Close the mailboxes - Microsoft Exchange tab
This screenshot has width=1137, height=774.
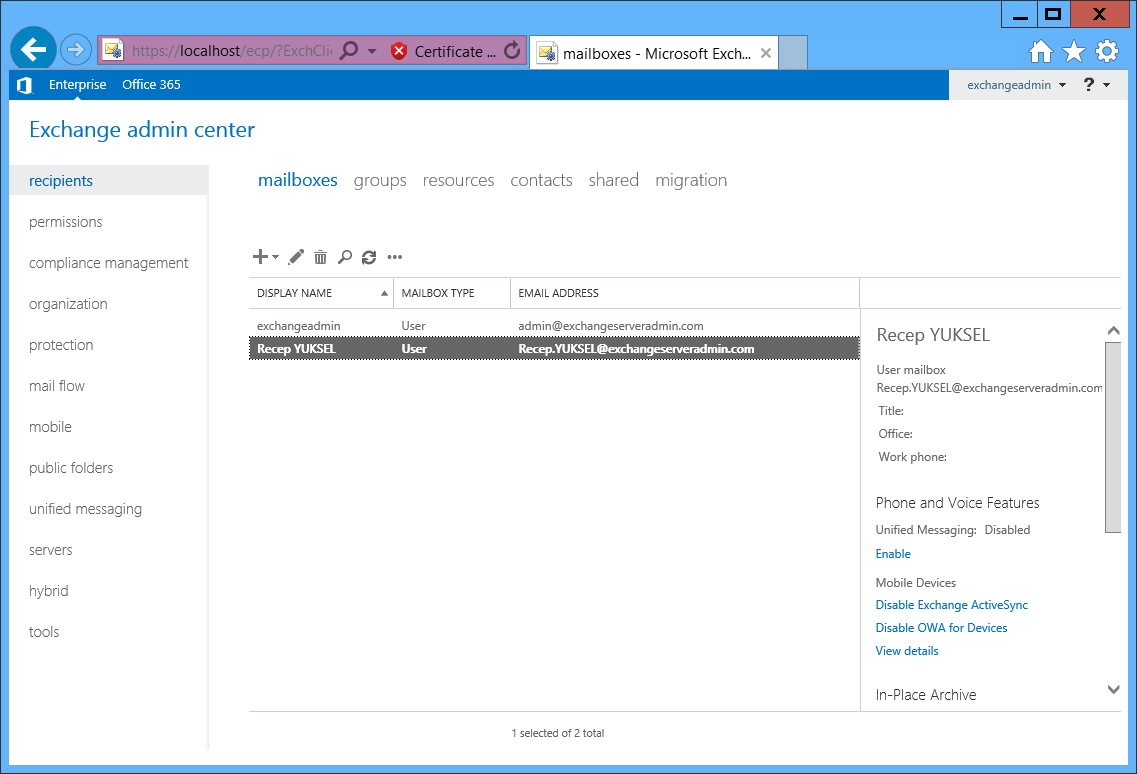point(766,53)
